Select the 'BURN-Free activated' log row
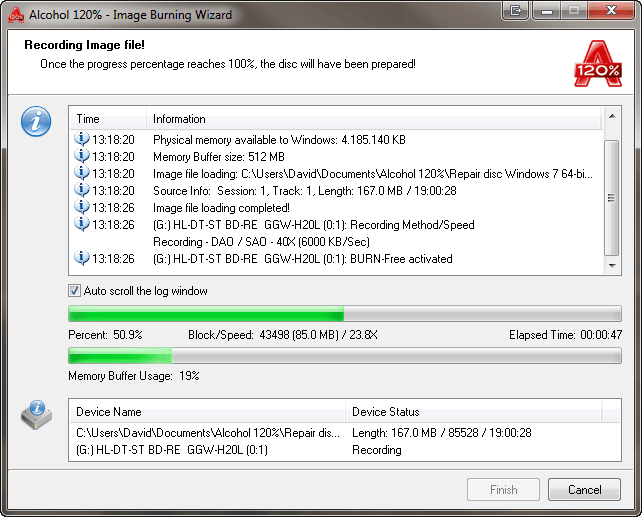The width and height of the screenshot is (642, 517). [337, 259]
